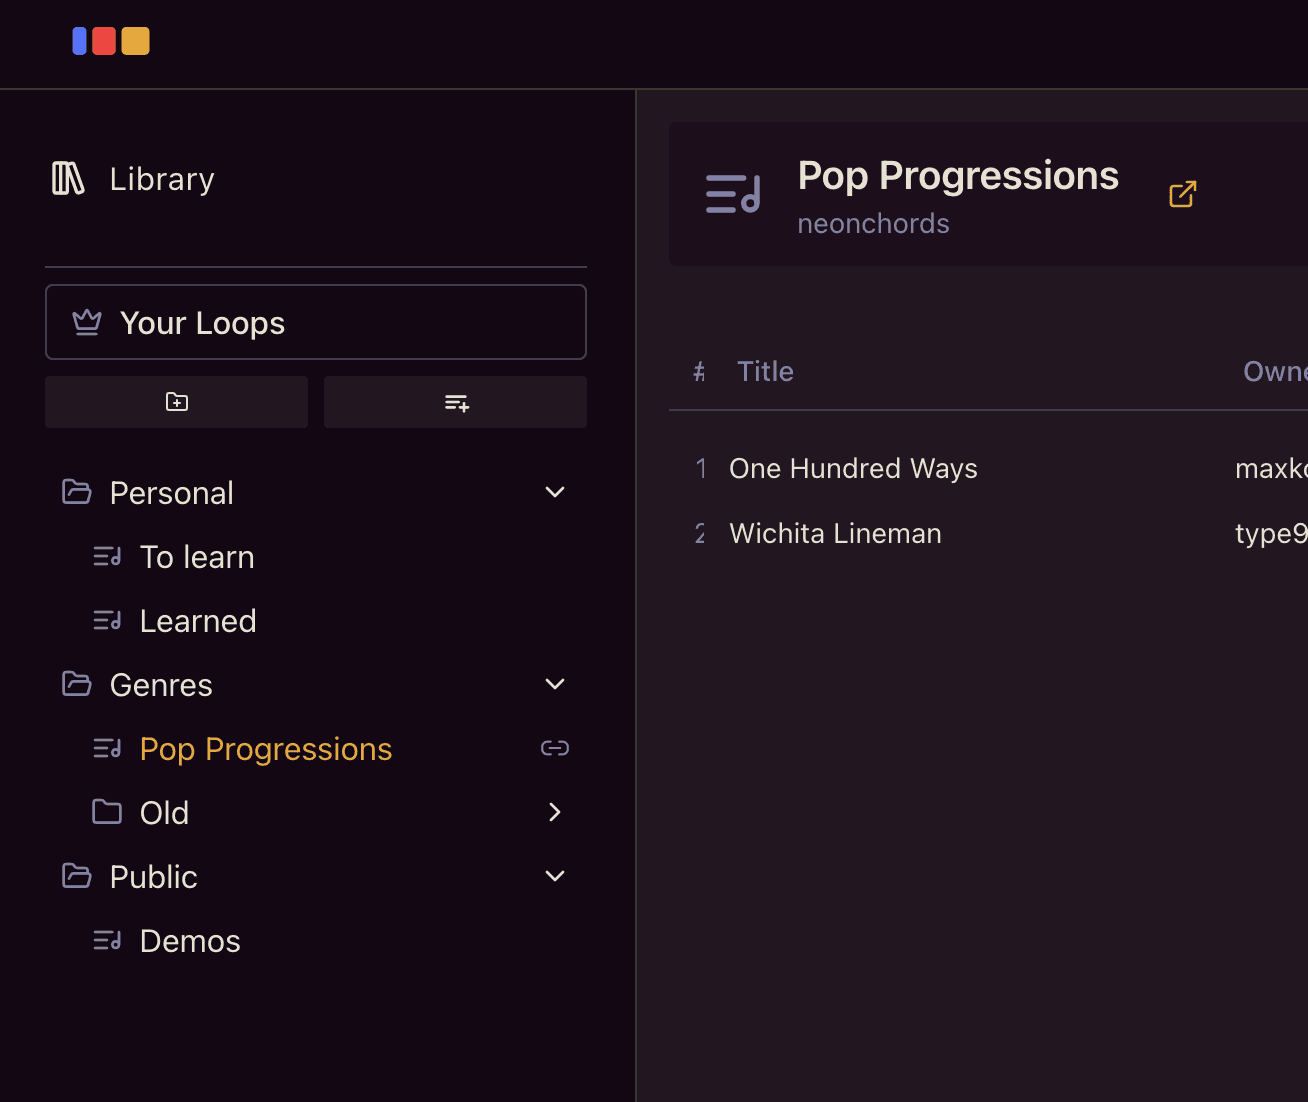1308x1102 pixels.
Task: Click the music note icon in the header
Action: (732, 194)
